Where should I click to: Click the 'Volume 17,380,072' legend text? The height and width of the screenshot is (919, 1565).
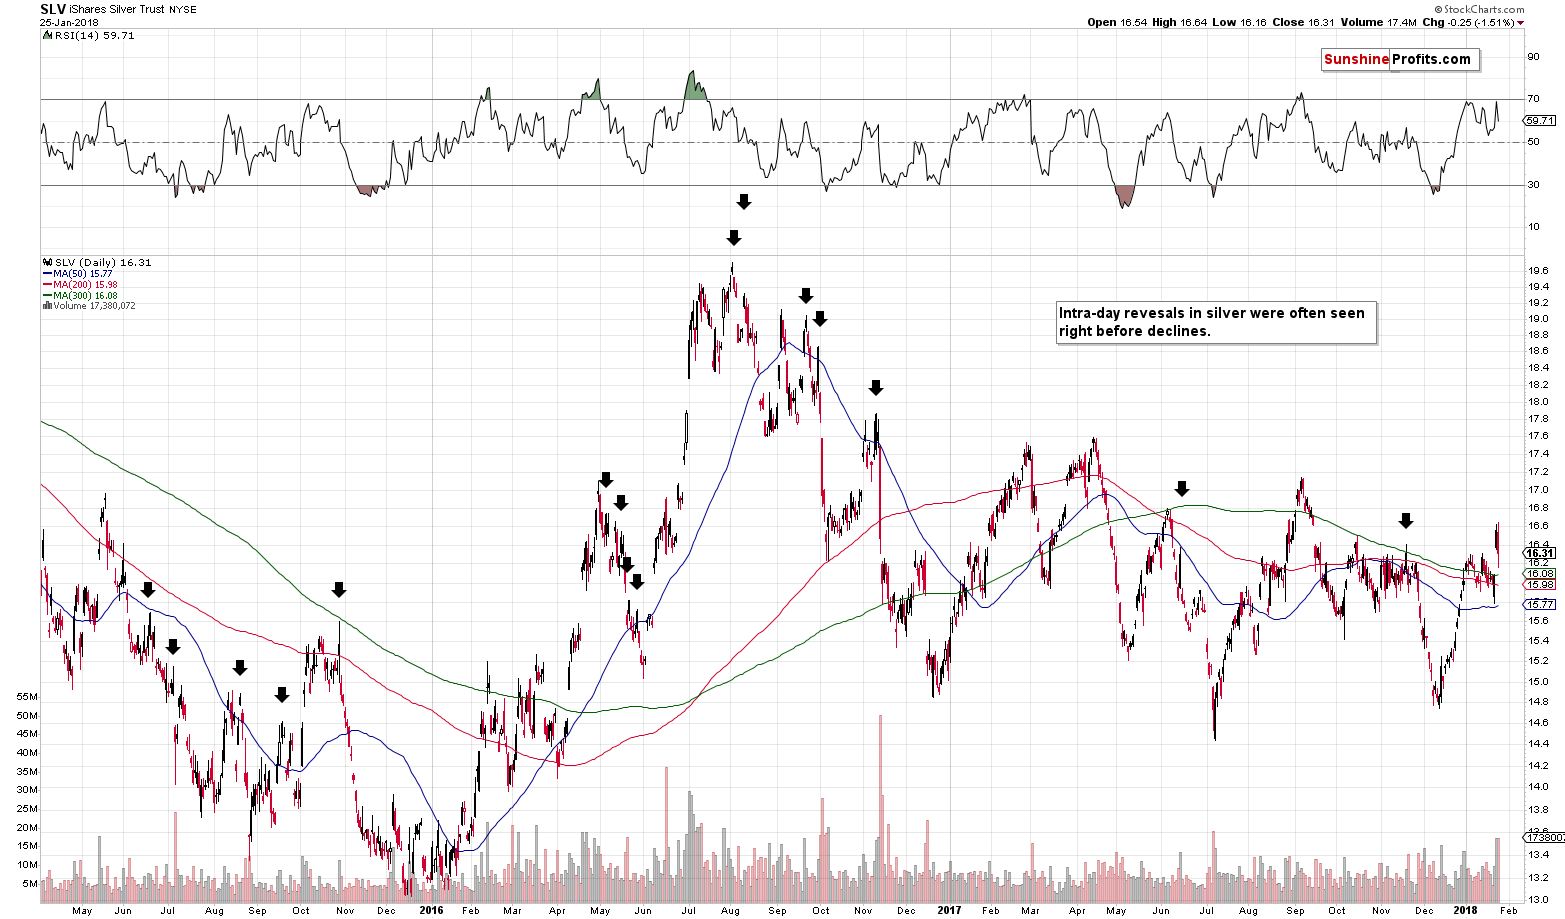point(93,306)
